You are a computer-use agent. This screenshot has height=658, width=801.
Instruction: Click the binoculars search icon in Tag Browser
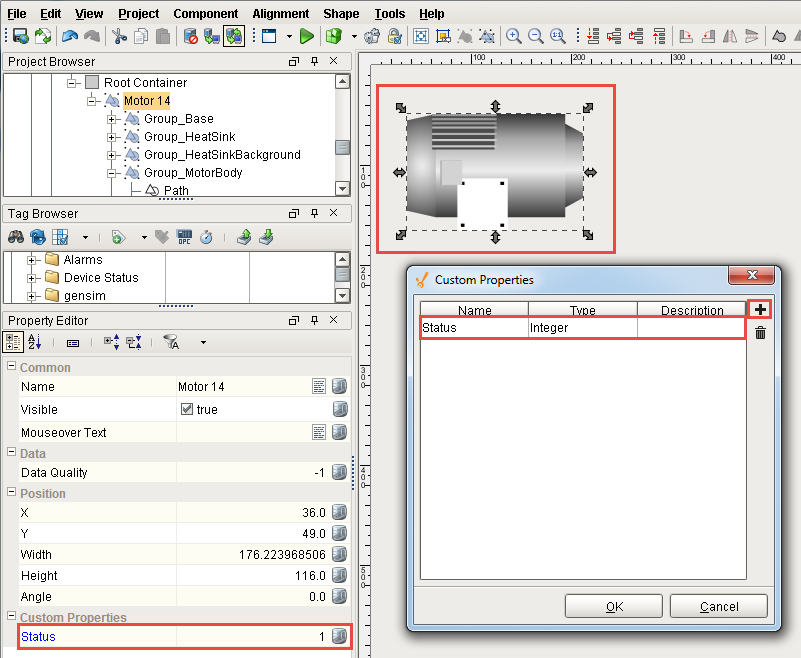[x=15, y=237]
